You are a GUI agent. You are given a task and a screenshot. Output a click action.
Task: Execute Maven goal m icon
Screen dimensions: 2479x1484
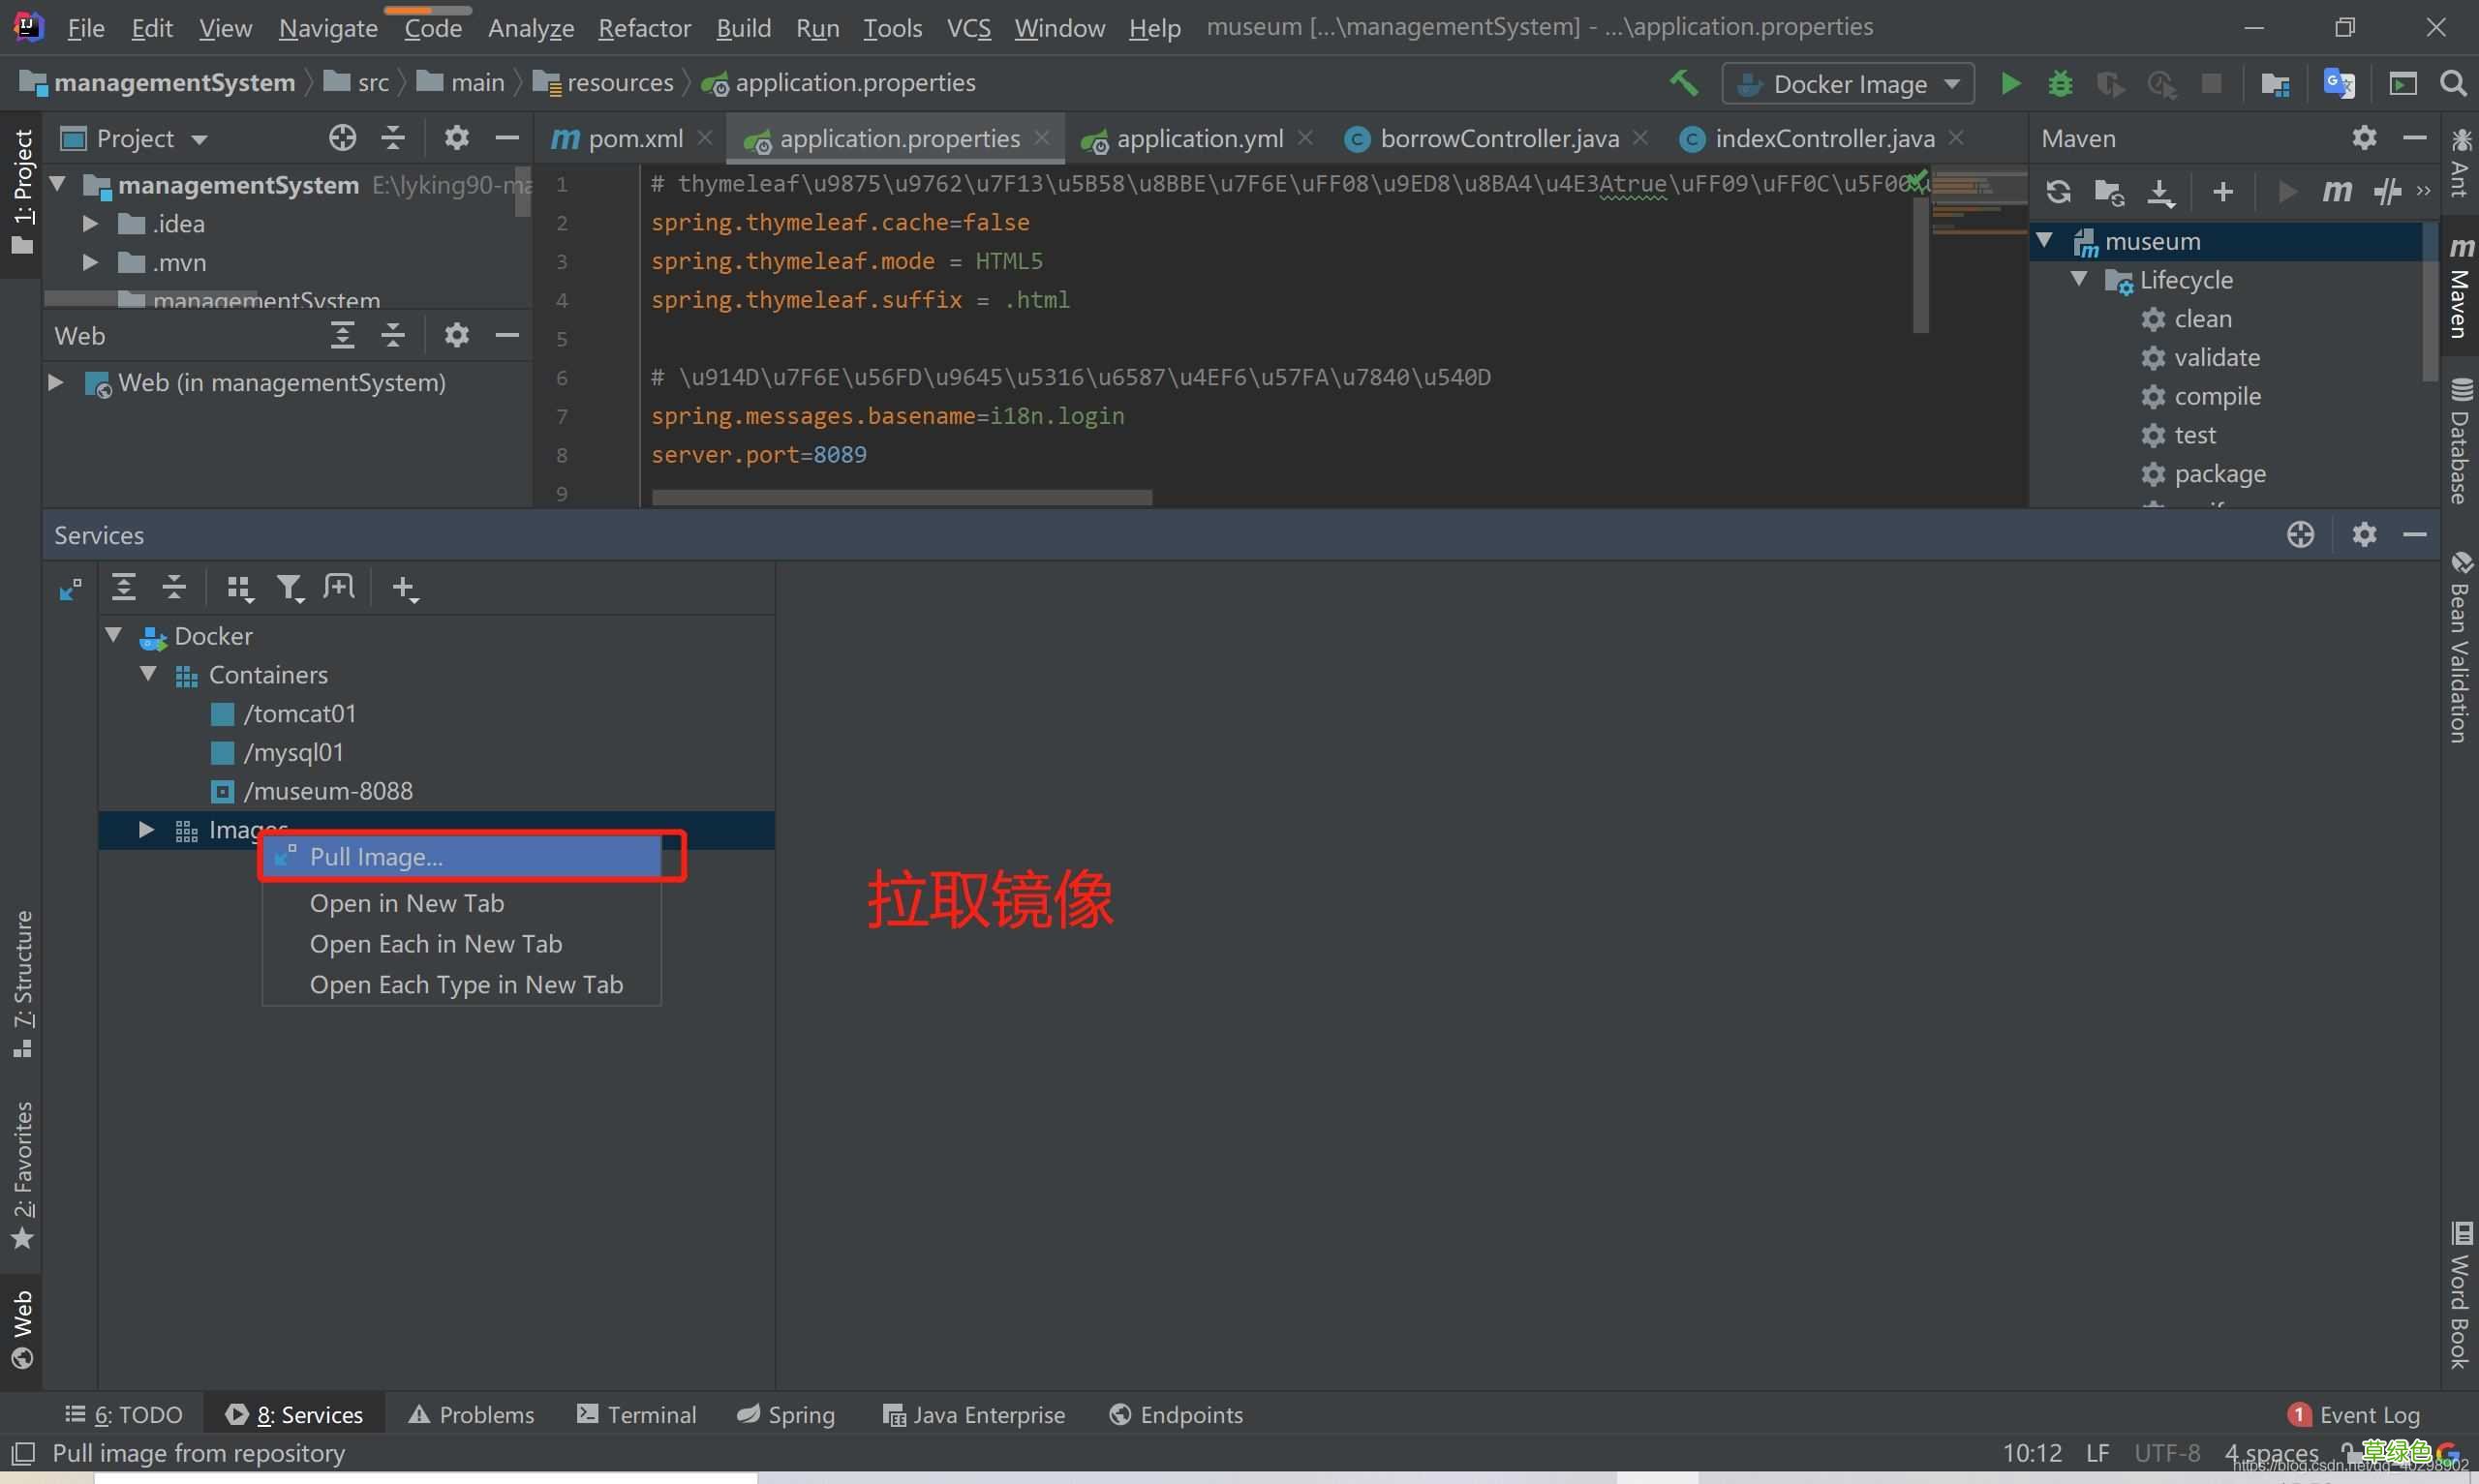(x=2336, y=191)
